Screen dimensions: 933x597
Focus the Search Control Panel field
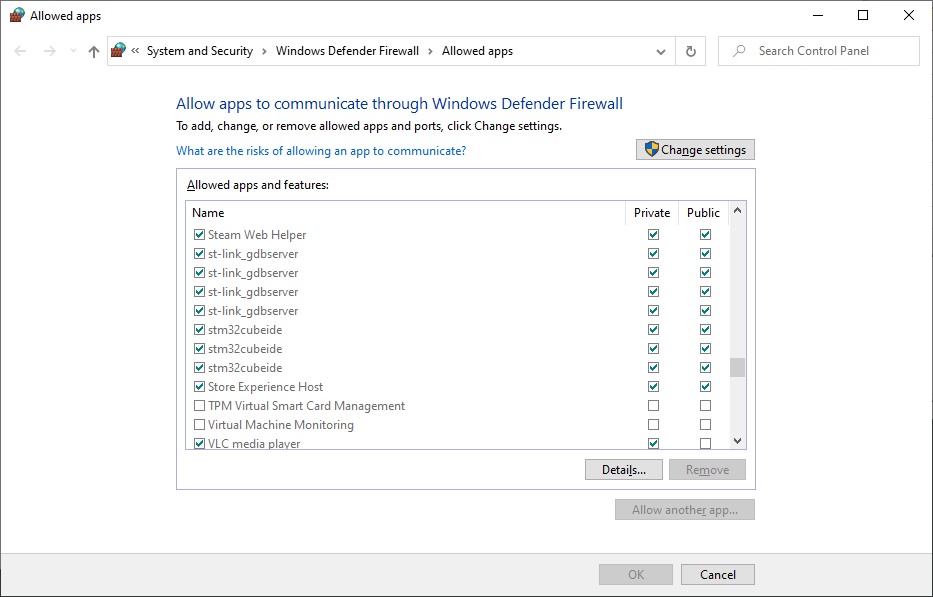(x=819, y=51)
